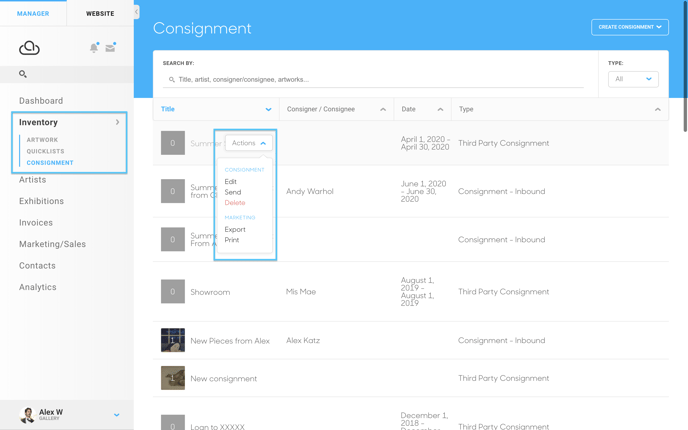
Task: Click the cloud logo icon
Action: [x=29, y=48]
